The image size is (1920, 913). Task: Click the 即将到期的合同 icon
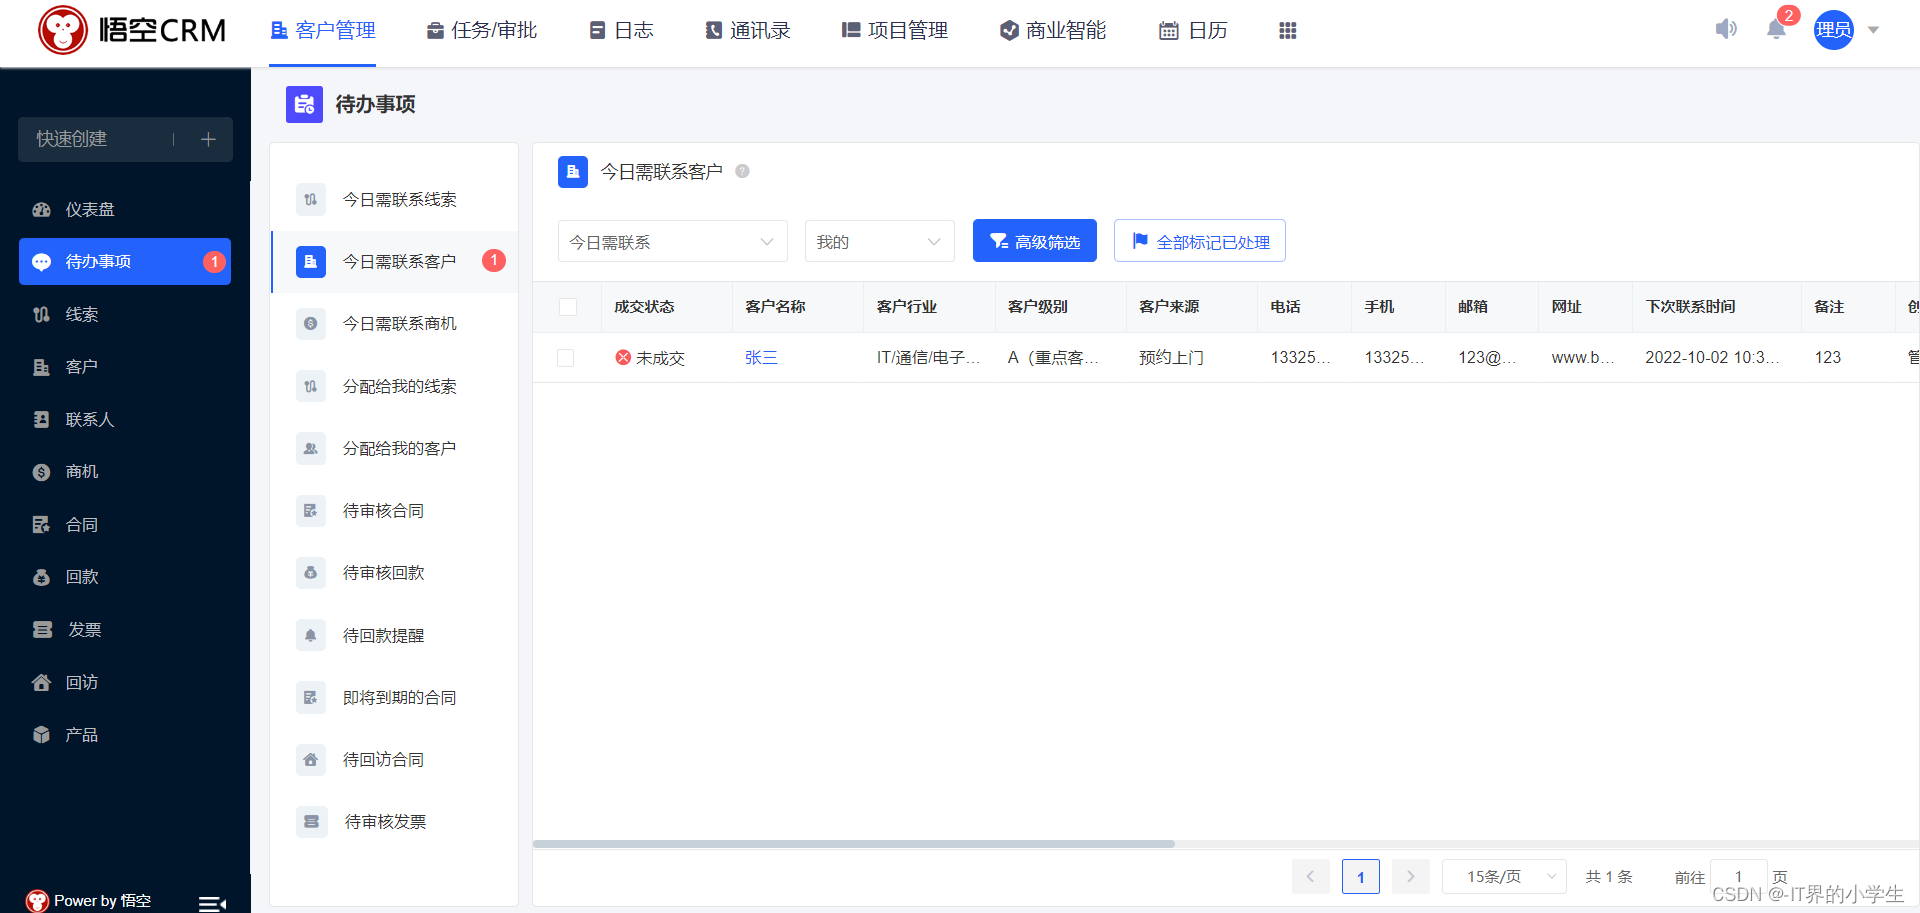[x=311, y=697]
